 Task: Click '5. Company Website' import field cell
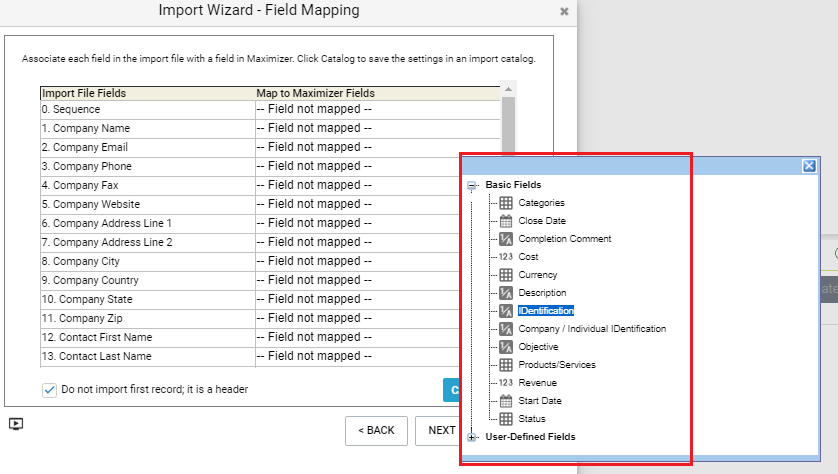[148, 204]
